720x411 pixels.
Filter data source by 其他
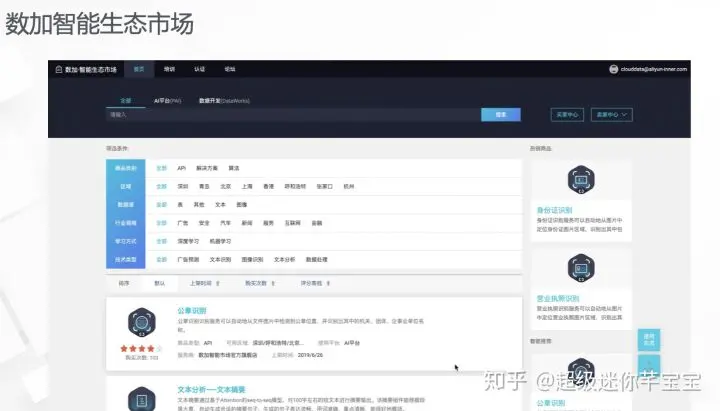(199, 205)
